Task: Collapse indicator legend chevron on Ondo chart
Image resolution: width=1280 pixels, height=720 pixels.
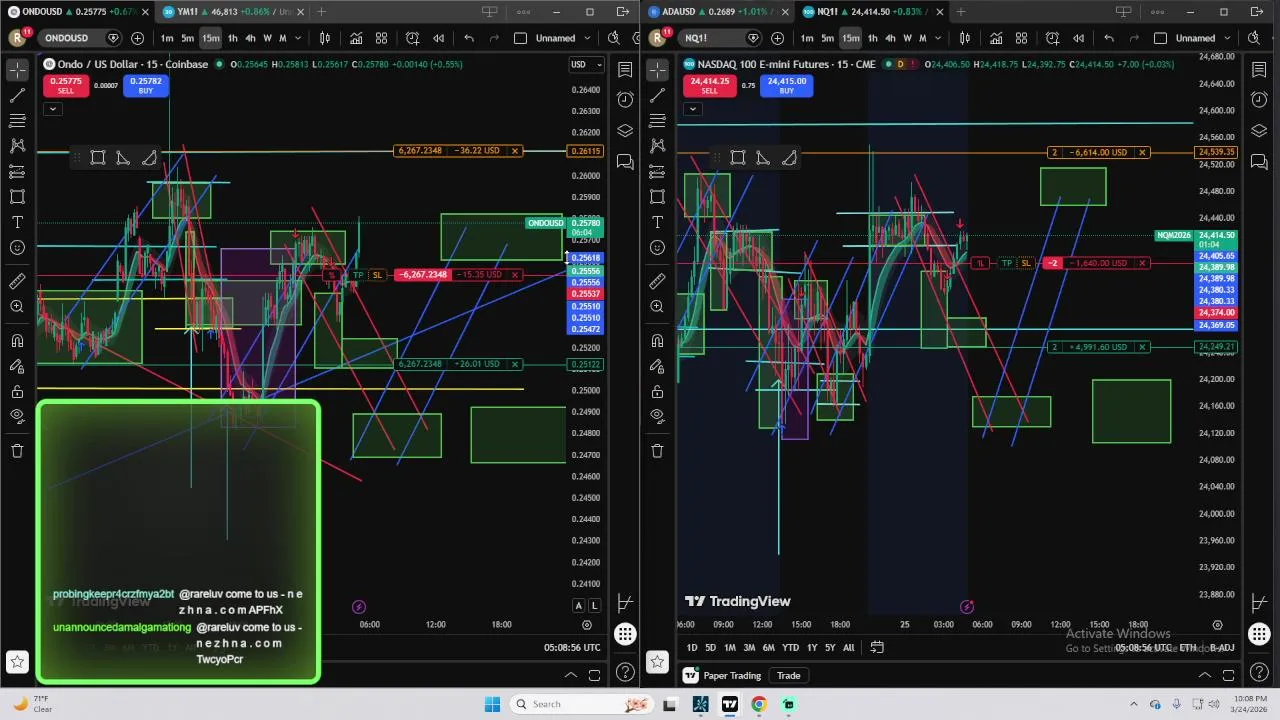Action: click(x=52, y=109)
